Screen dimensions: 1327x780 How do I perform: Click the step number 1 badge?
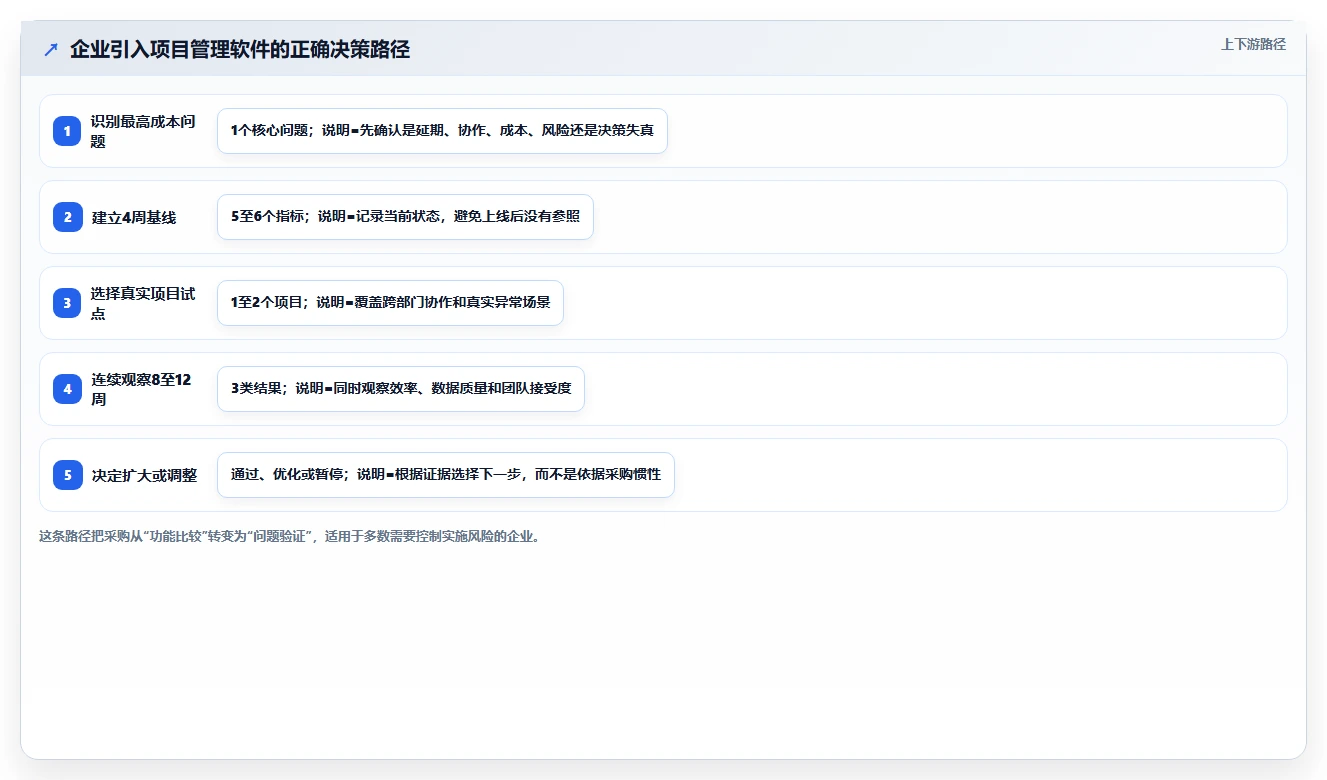tap(67, 131)
